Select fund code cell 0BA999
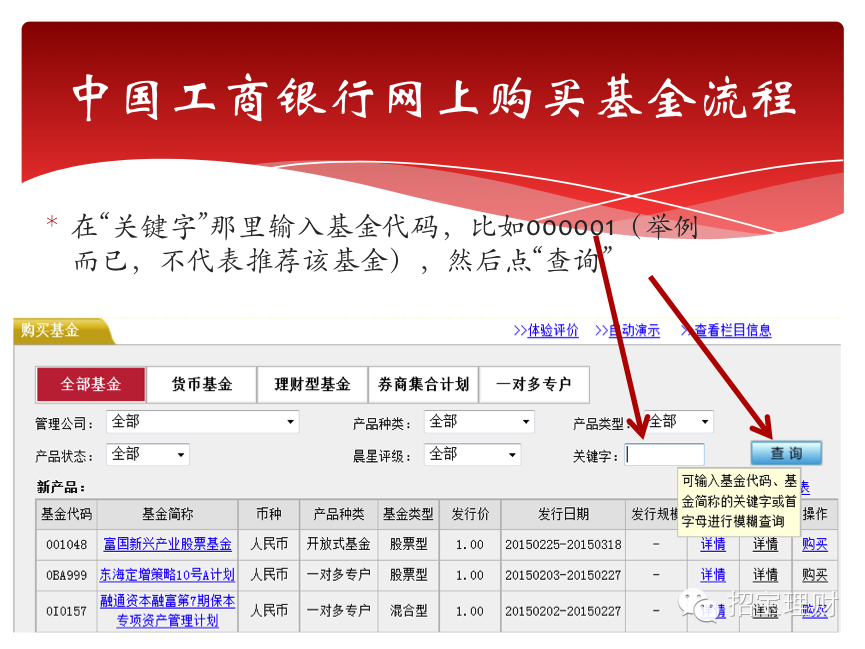Screen dimensions: 865x649 [x=66, y=575]
